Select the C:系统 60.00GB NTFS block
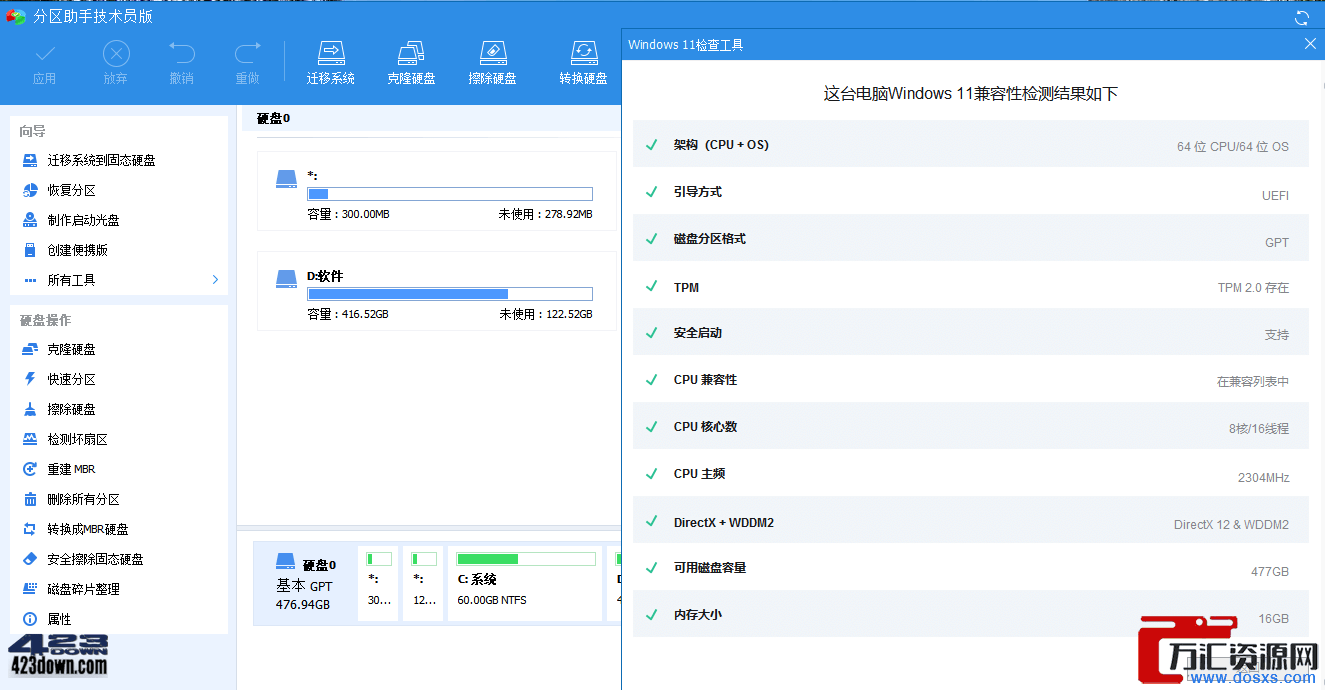 525,583
